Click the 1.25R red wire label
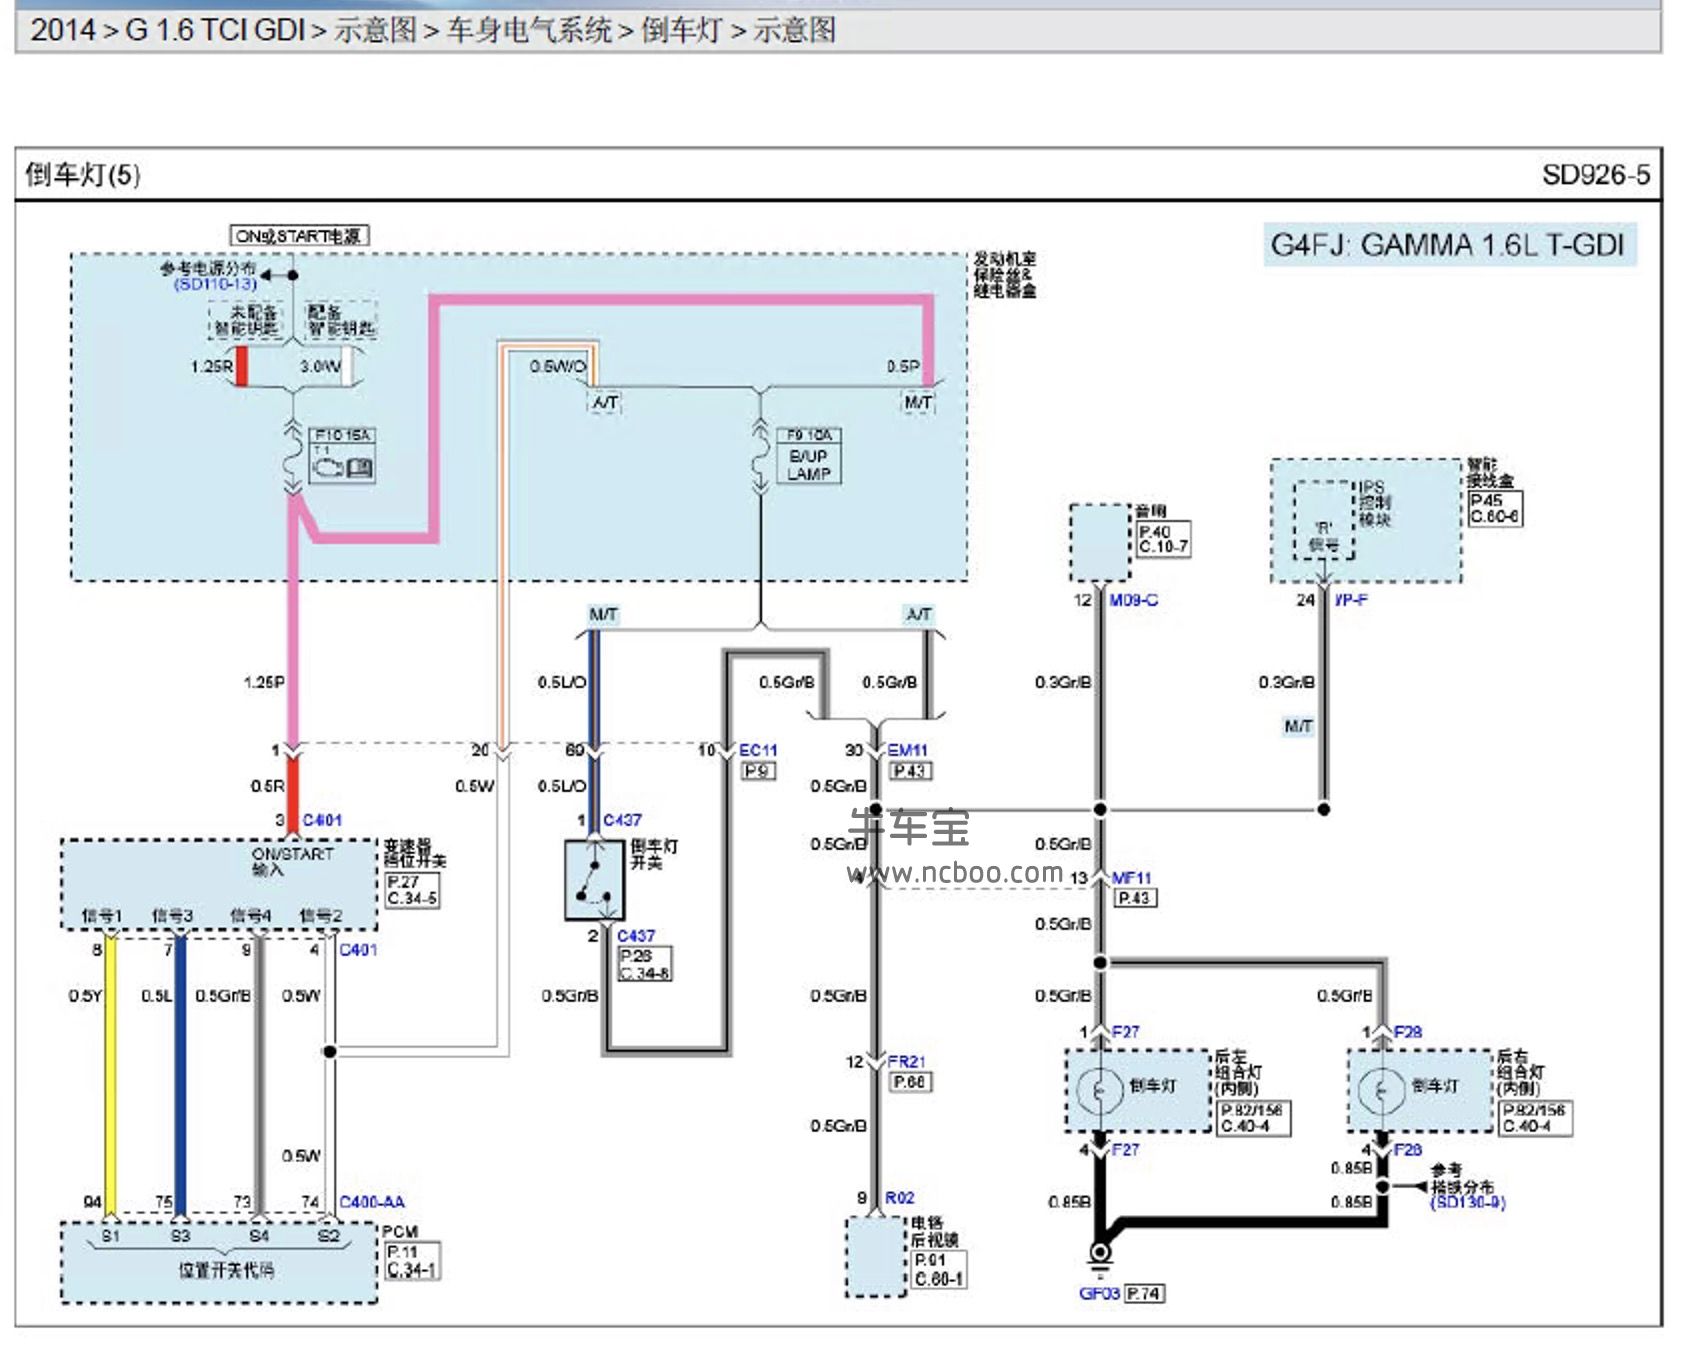This screenshot has width=1682, height=1354. [211, 367]
